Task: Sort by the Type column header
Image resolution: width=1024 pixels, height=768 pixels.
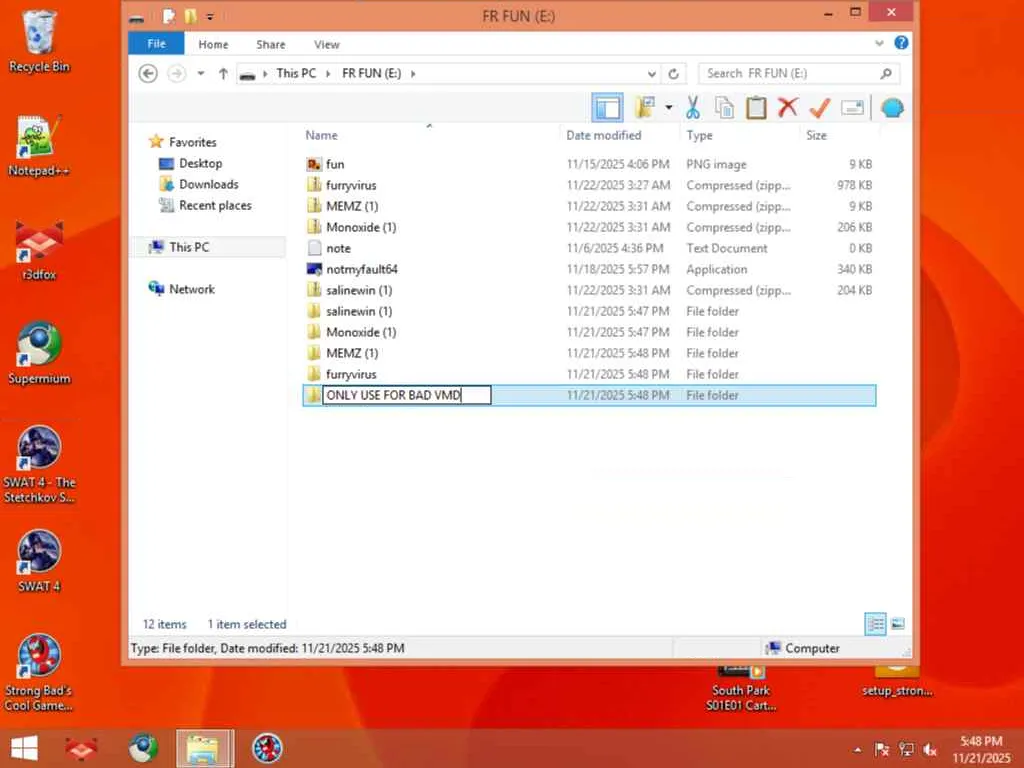Action: (x=699, y=135)
